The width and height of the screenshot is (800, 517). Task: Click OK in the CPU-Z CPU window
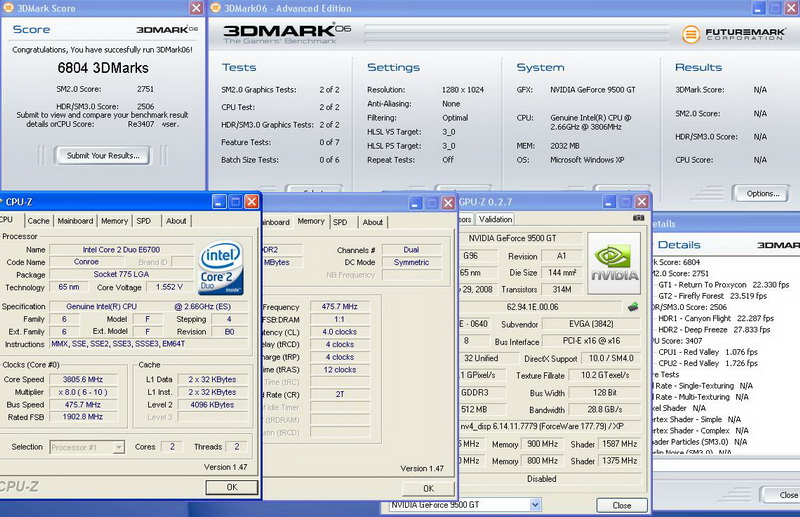pyautogui.click(x=232, y=487)
